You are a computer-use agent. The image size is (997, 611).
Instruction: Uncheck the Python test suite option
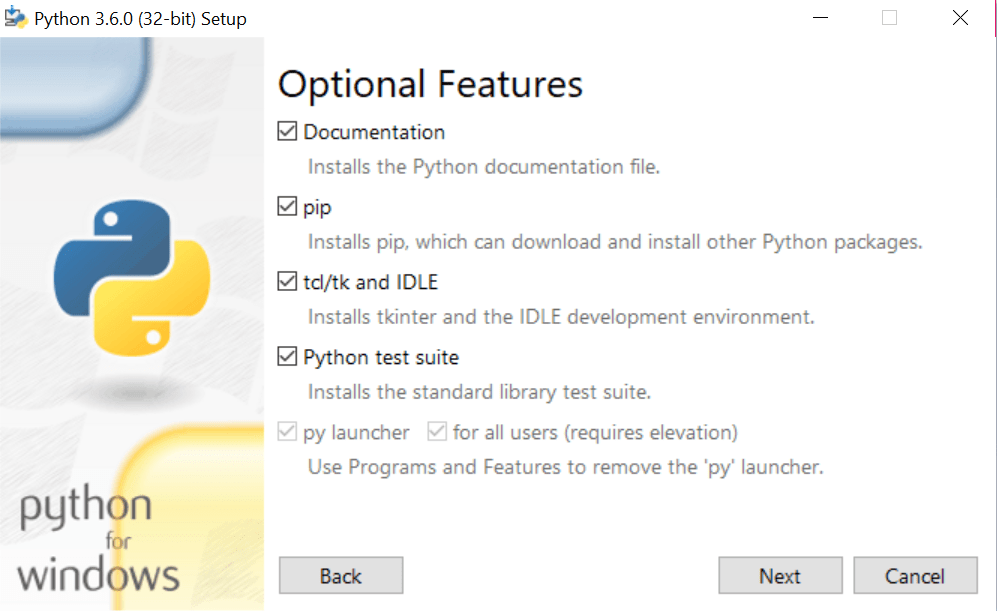point(286,356)
